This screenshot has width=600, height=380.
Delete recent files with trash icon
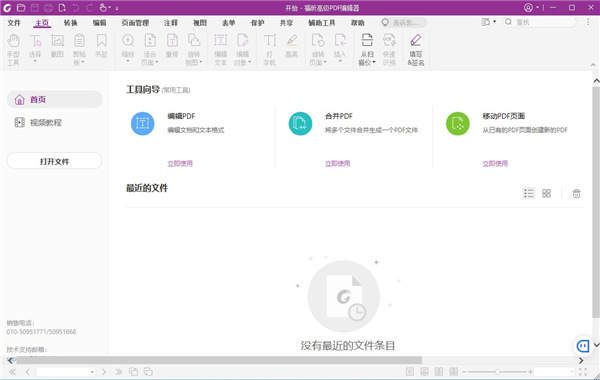point(576,193)
